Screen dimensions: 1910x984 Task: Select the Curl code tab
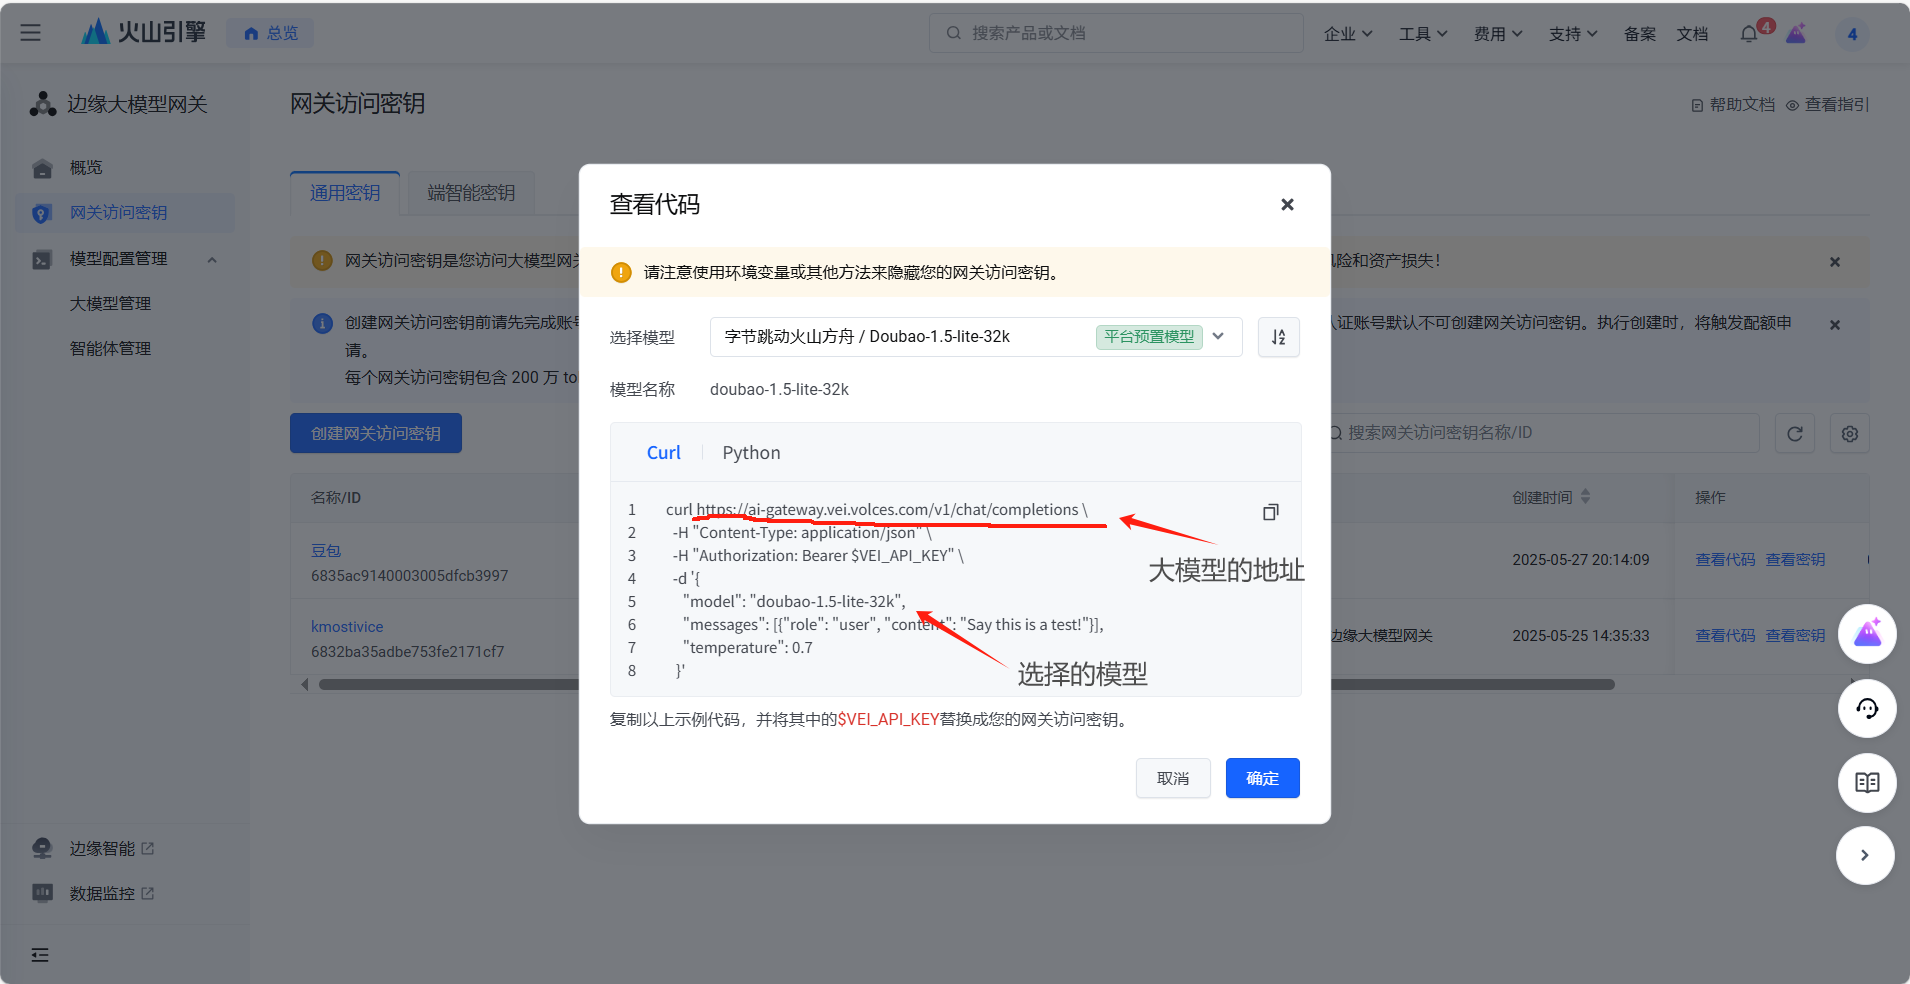coord(663,453)
